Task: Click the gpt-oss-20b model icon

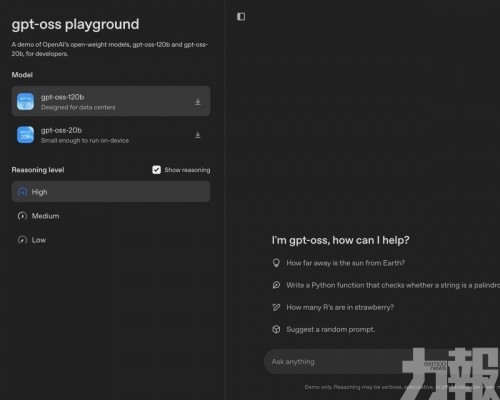Action: pyautogui.click(x=25, y=135)
